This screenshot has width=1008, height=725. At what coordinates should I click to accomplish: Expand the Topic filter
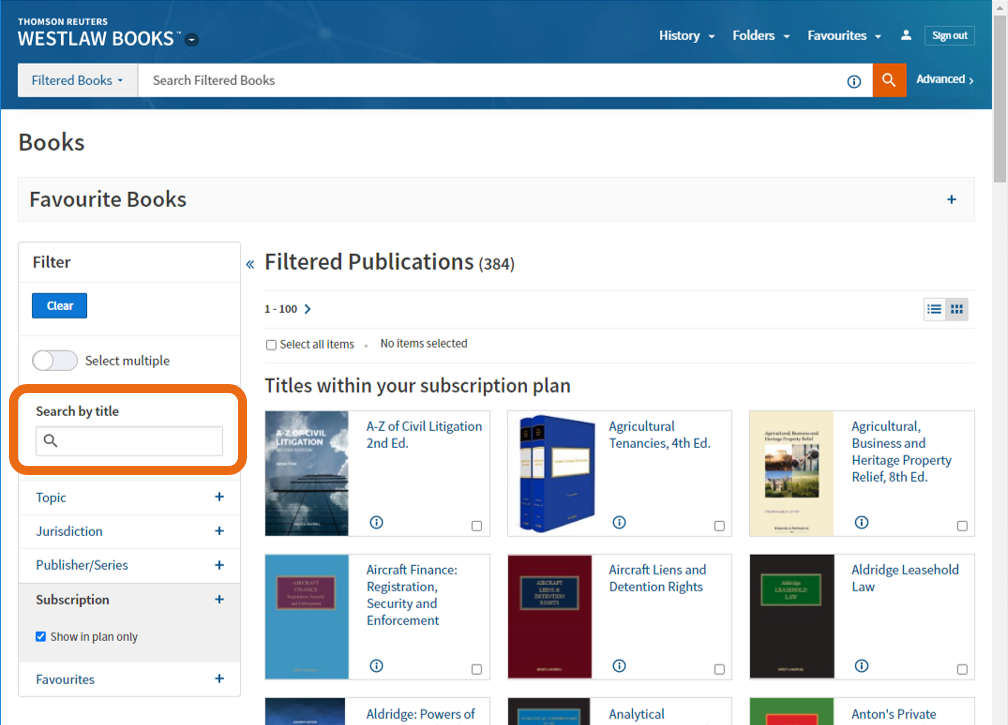point(219,497)
